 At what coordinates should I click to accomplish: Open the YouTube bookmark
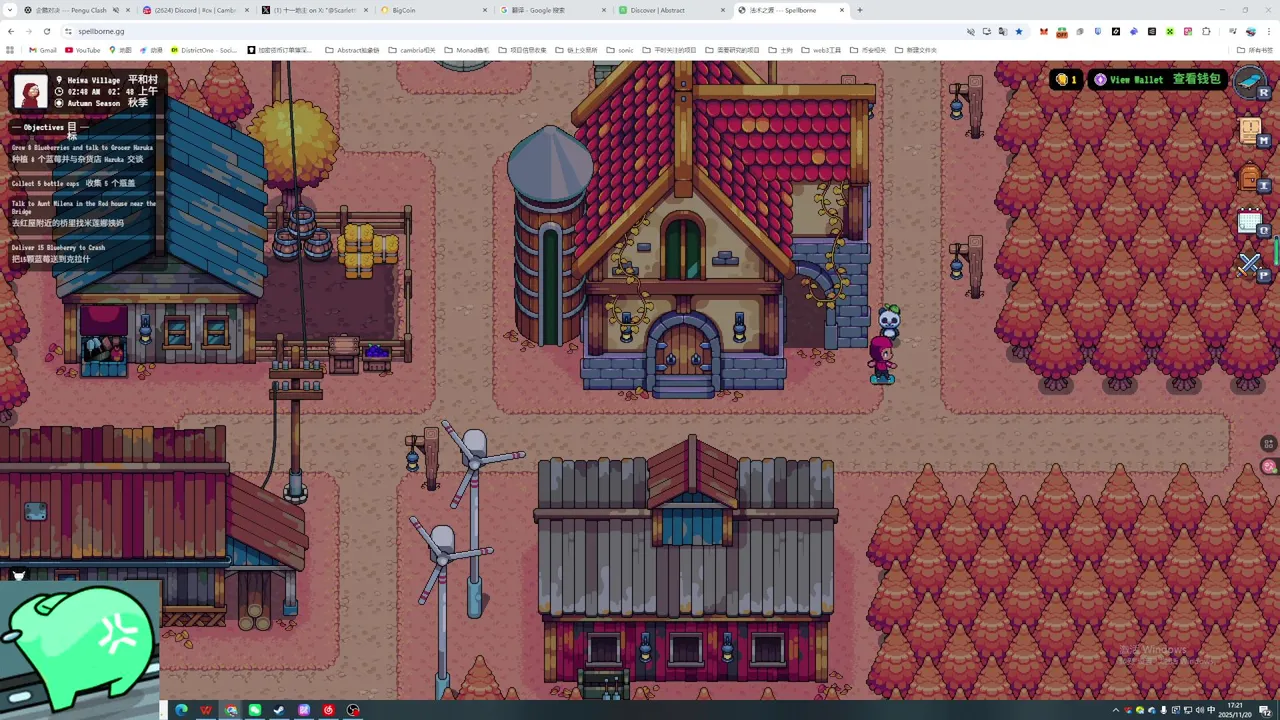click(83, 50)
